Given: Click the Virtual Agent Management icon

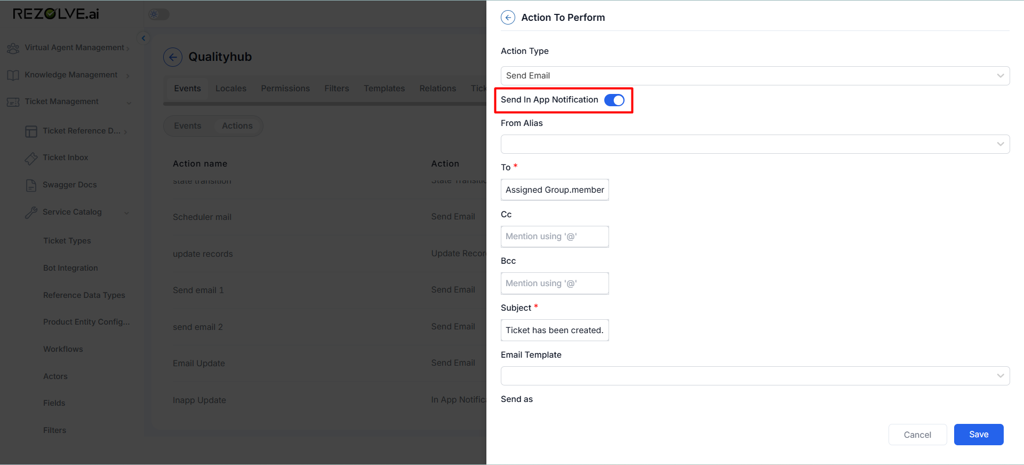Looking at the screenshot, I should click(x=13, y=48).
